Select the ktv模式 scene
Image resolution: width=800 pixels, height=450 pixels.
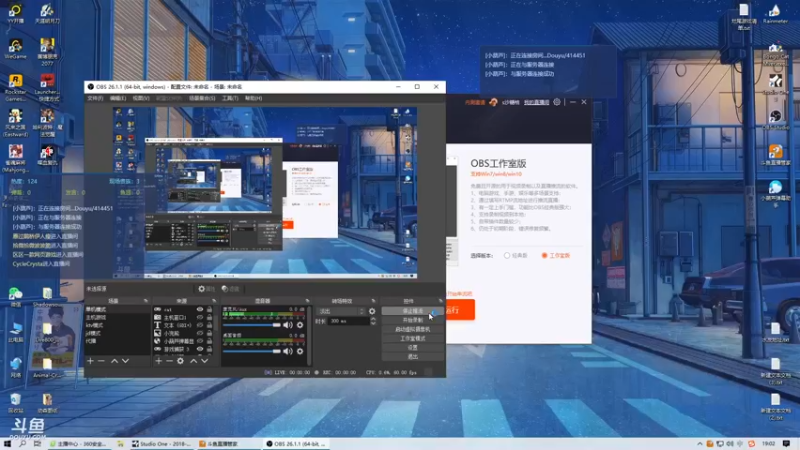click(117, 325)
